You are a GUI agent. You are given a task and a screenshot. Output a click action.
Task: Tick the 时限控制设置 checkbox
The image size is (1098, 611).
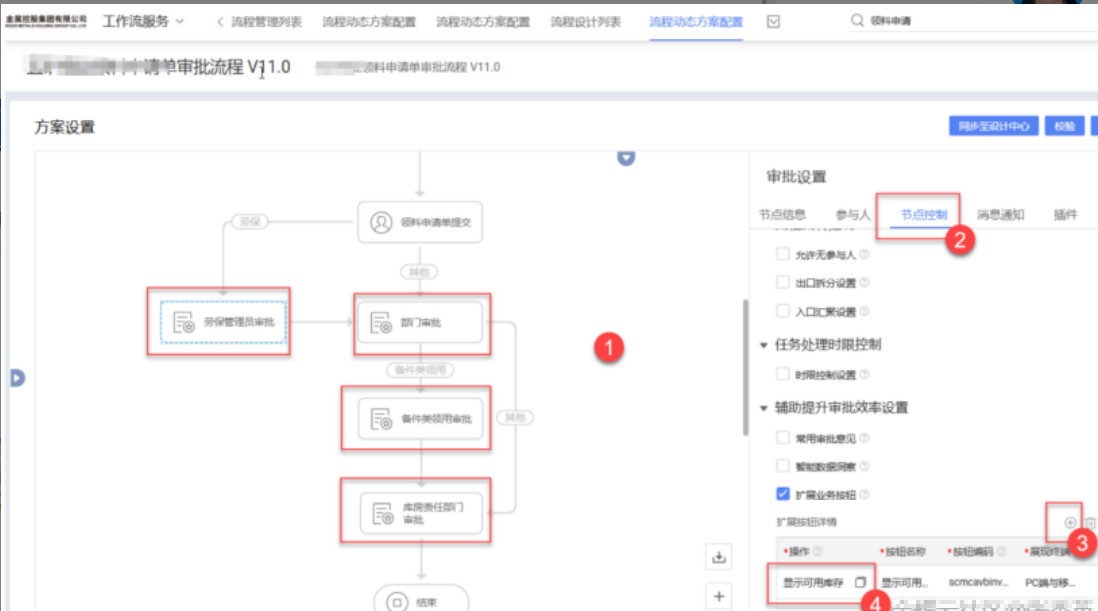coord(783,374)
